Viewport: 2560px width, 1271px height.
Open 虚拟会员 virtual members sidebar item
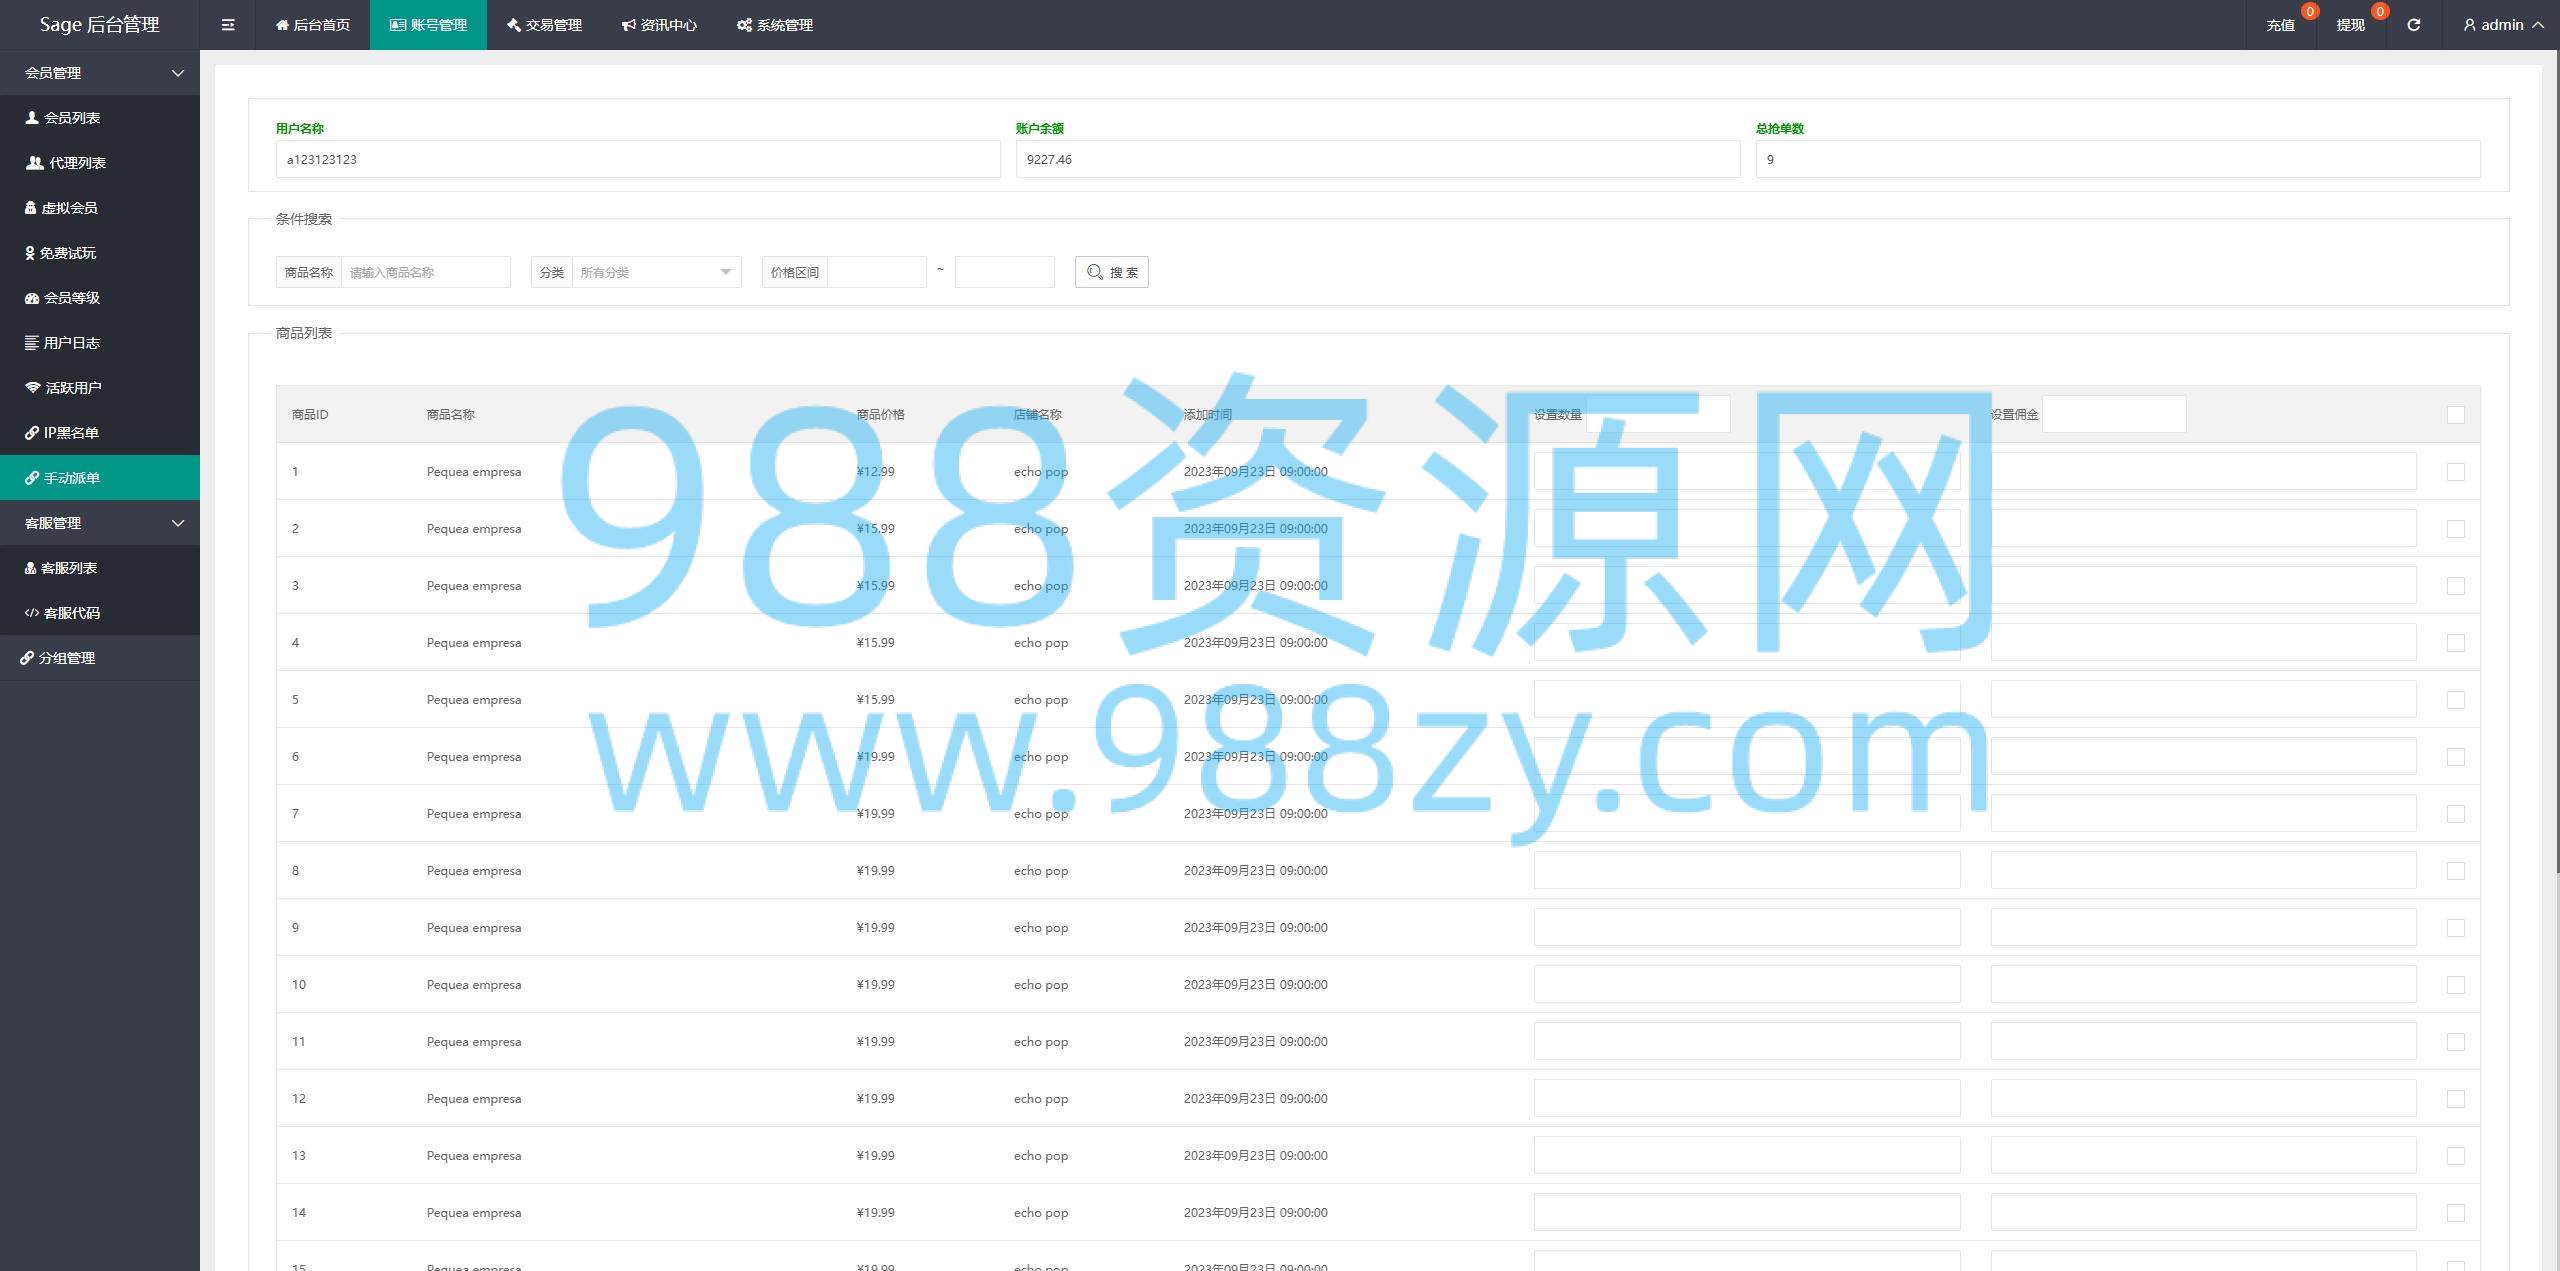(69, 208)
